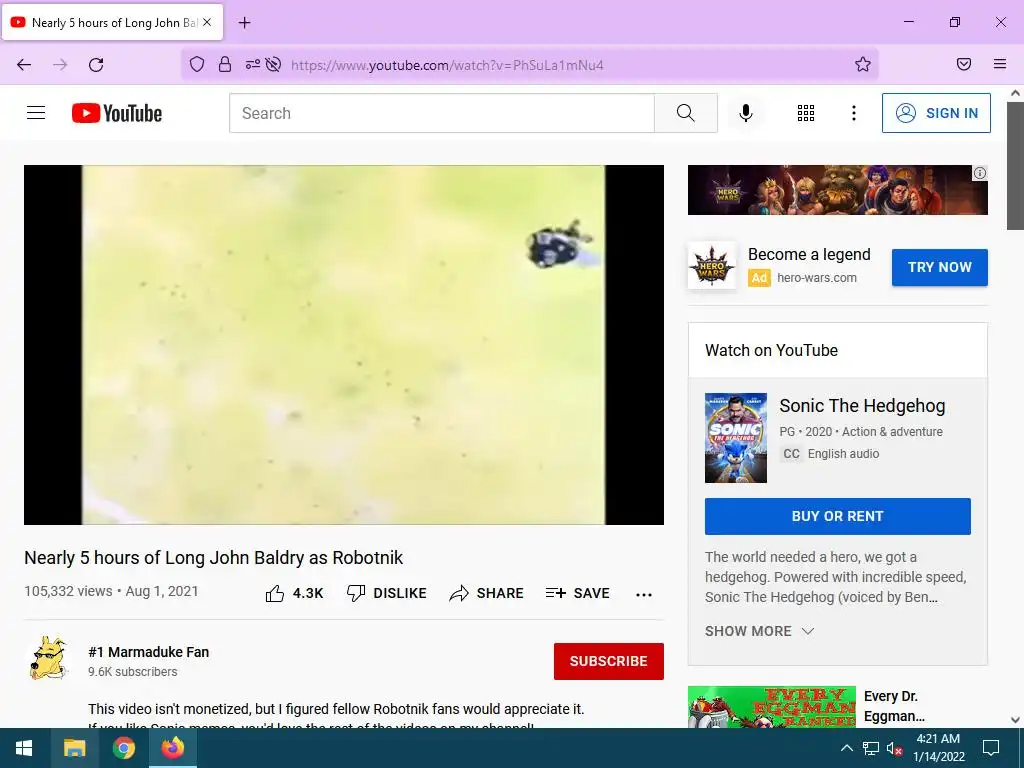Open the Every Dr. Eggman Ranked thumbnail
The image size is (1024, 768).
tap(771, 707)
